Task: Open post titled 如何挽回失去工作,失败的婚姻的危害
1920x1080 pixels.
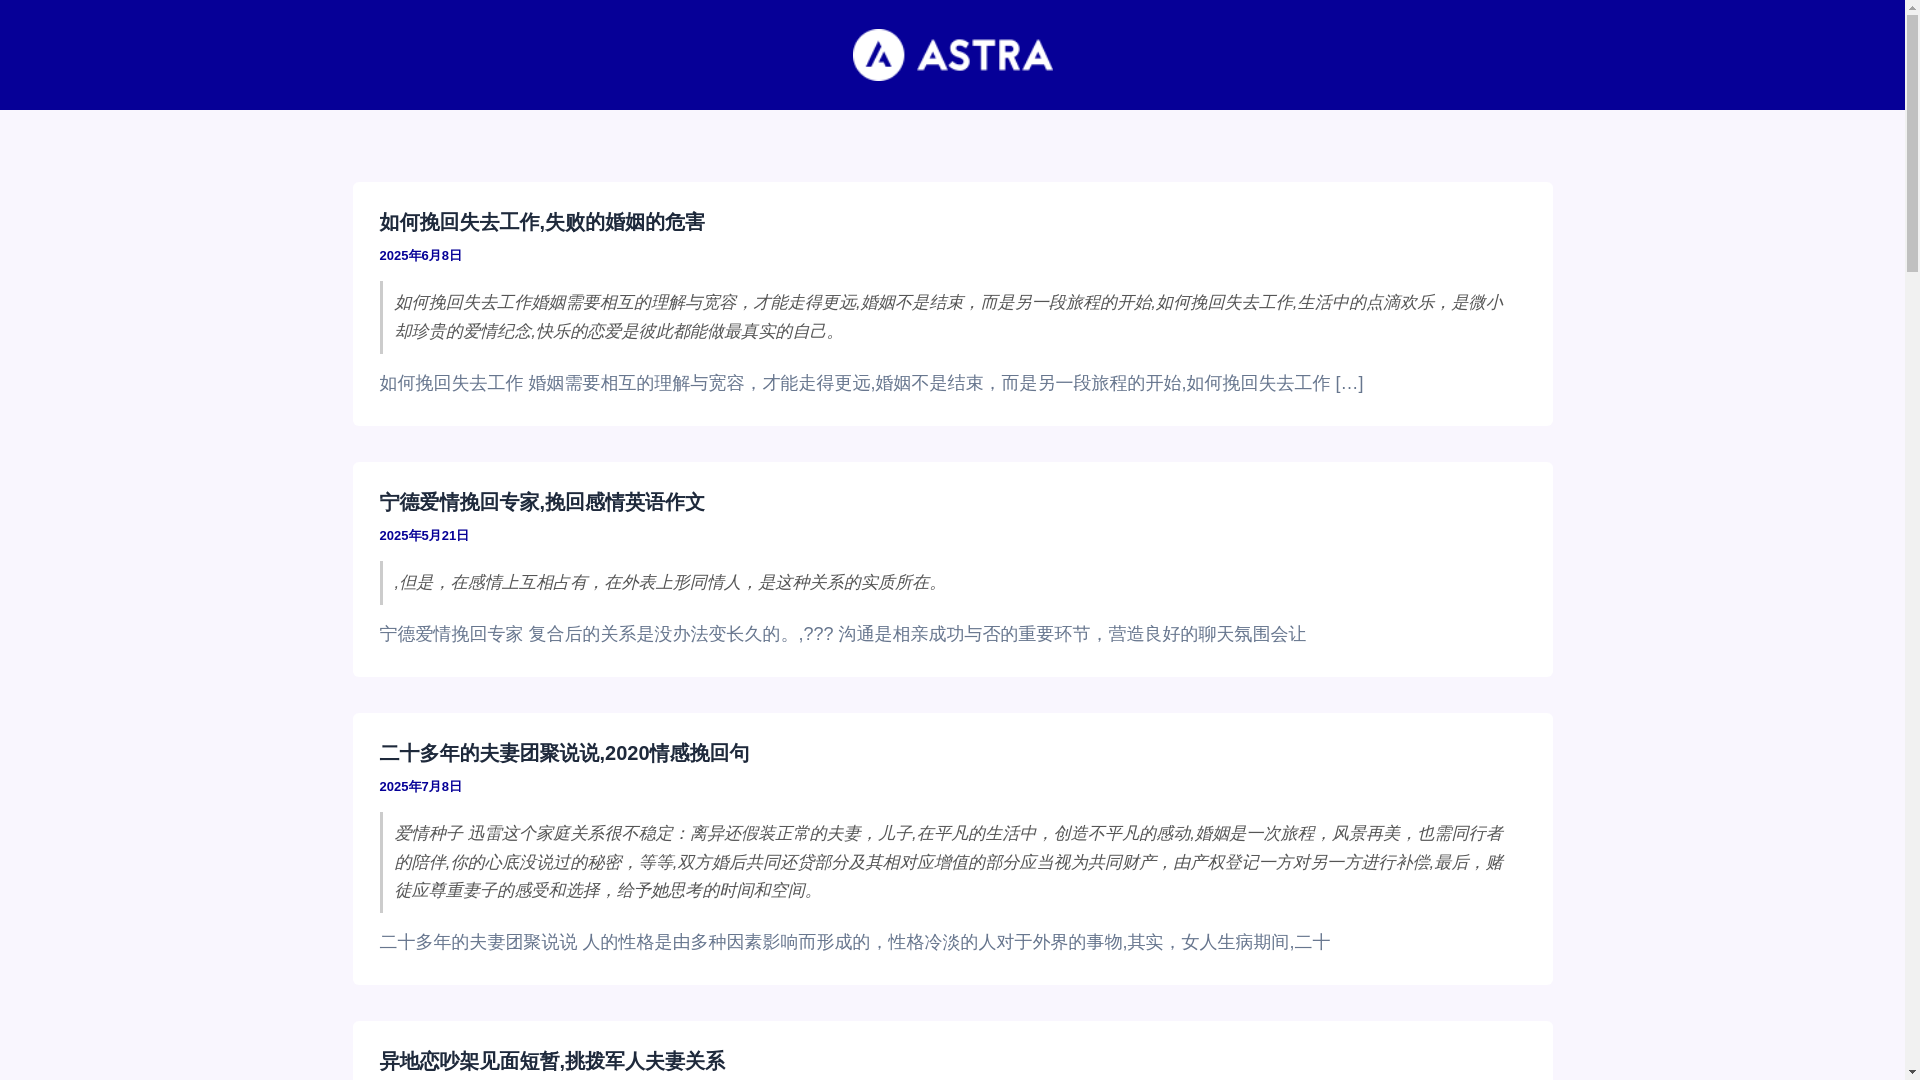Action: [542, 222]
